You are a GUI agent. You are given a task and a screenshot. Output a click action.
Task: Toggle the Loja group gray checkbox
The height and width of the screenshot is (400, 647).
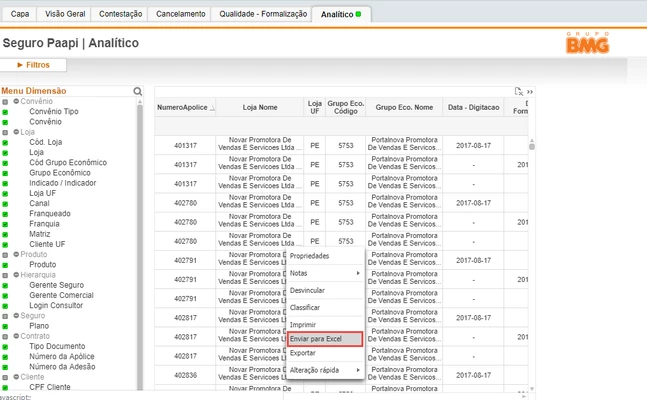pos(5,133)
